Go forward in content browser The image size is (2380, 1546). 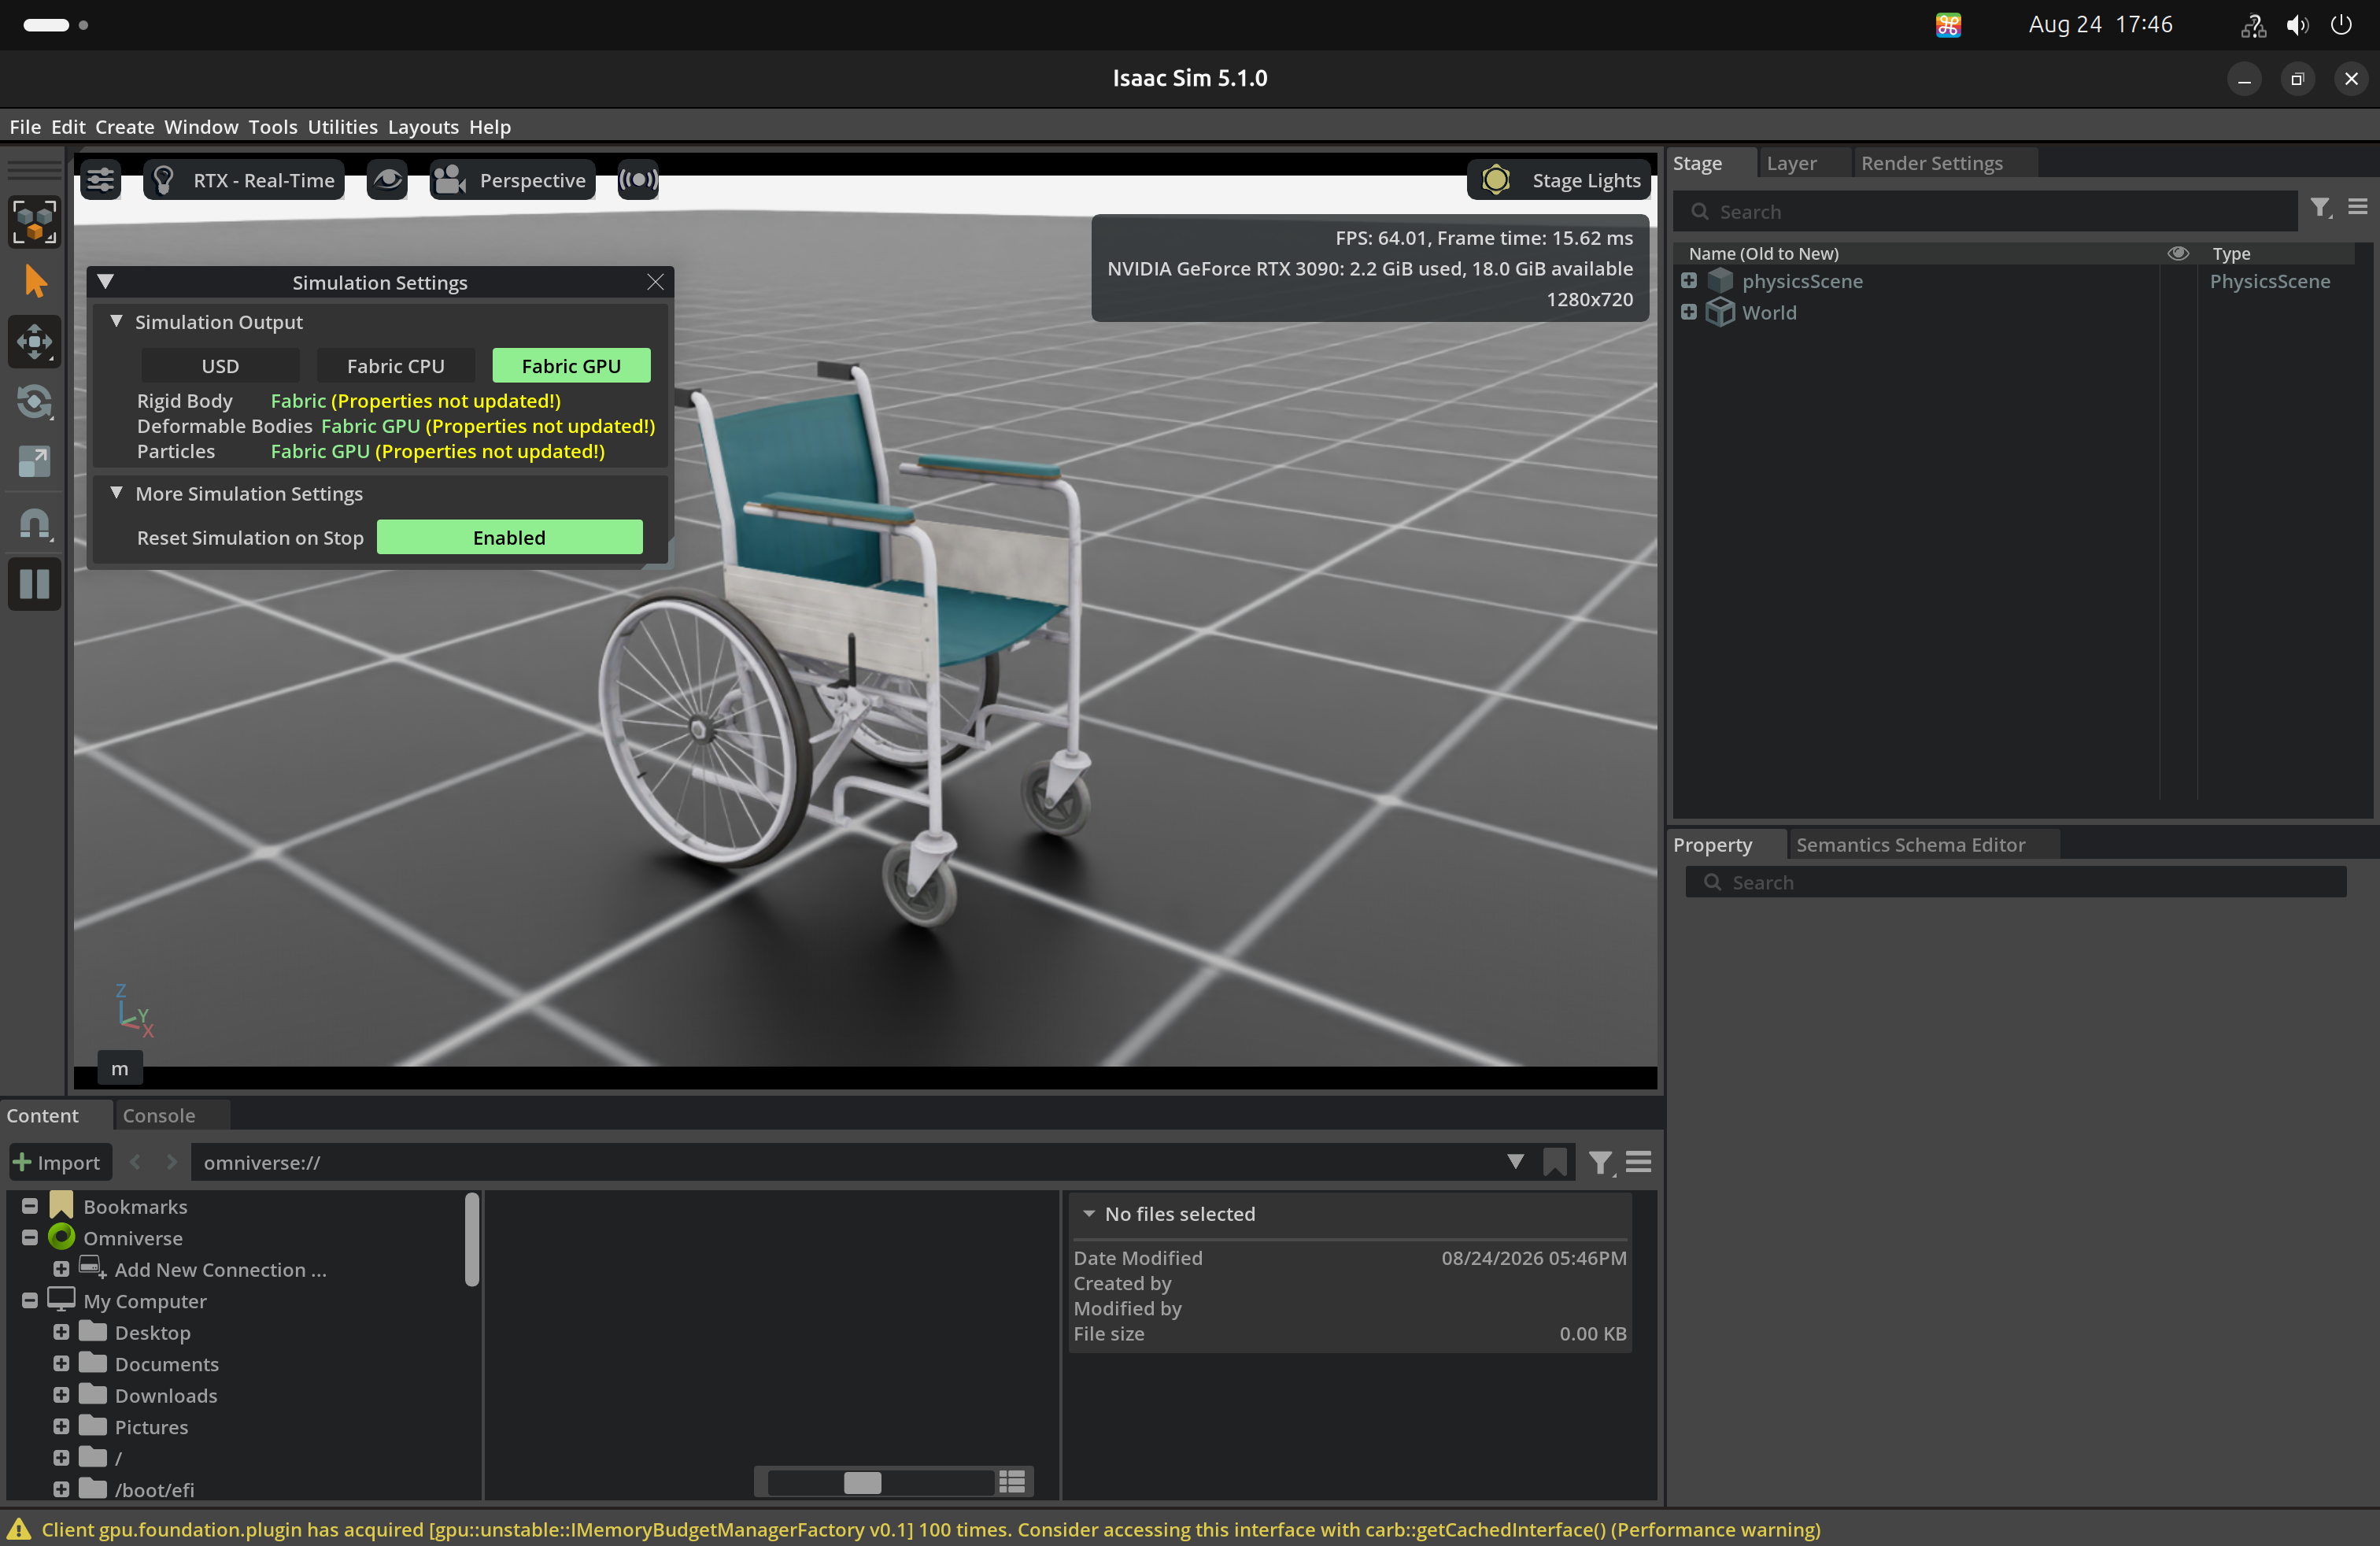coord(171,1162)
